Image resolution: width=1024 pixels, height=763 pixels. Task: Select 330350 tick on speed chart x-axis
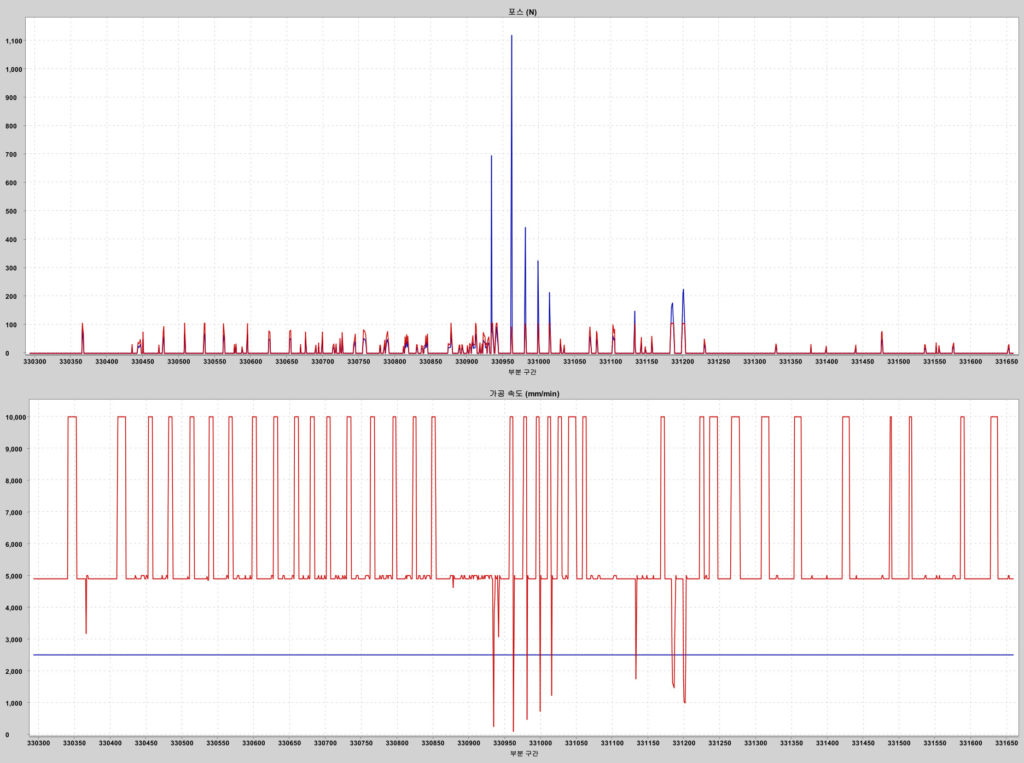pyautogui.click(x=74, y=743)
